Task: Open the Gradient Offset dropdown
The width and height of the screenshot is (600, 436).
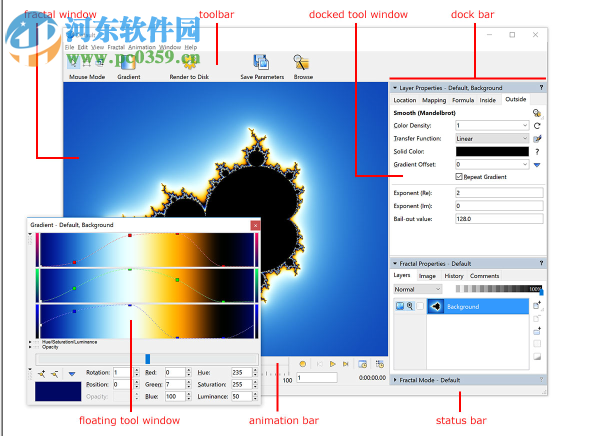Action: click(525, 165)
